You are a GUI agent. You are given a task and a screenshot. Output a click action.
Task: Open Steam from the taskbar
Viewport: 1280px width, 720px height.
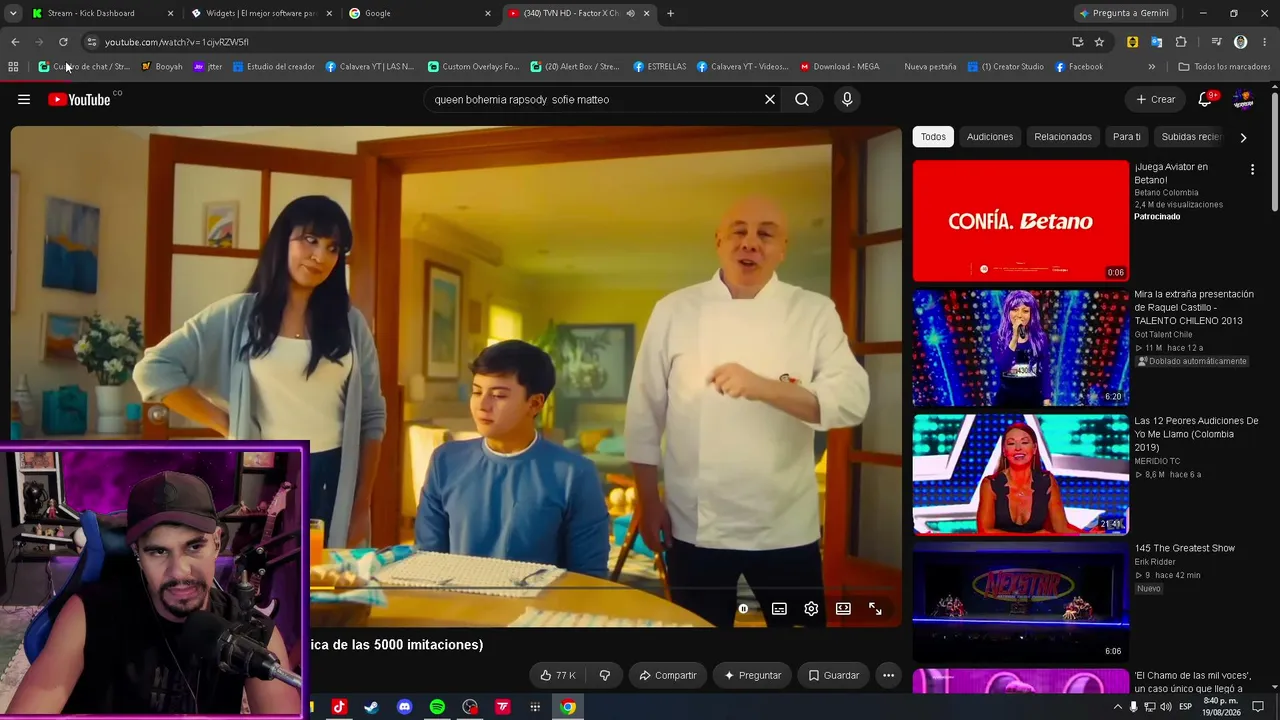tap(371, 707)
